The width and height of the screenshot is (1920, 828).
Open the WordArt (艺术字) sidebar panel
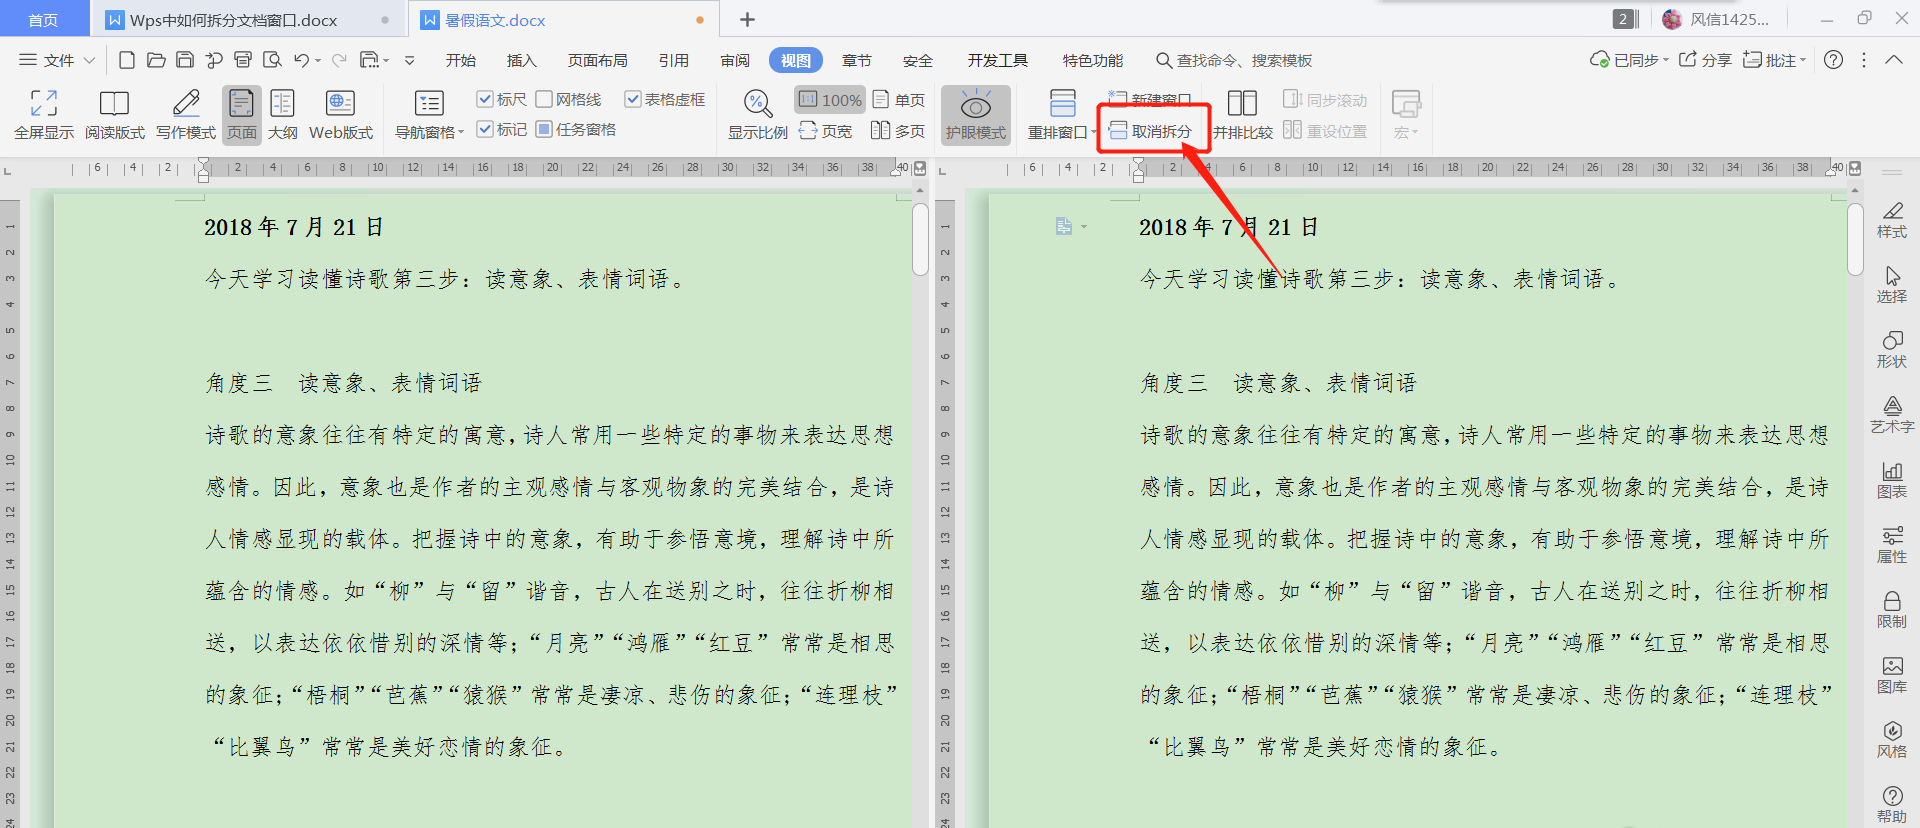point(1892,415)
